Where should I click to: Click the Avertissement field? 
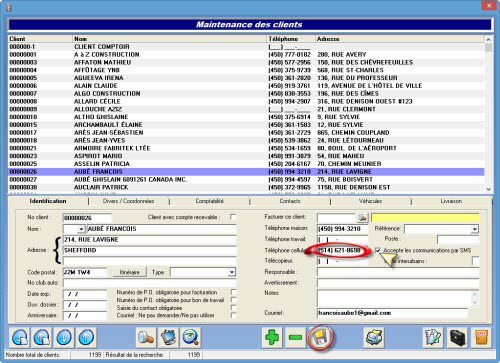coord(398,283)
